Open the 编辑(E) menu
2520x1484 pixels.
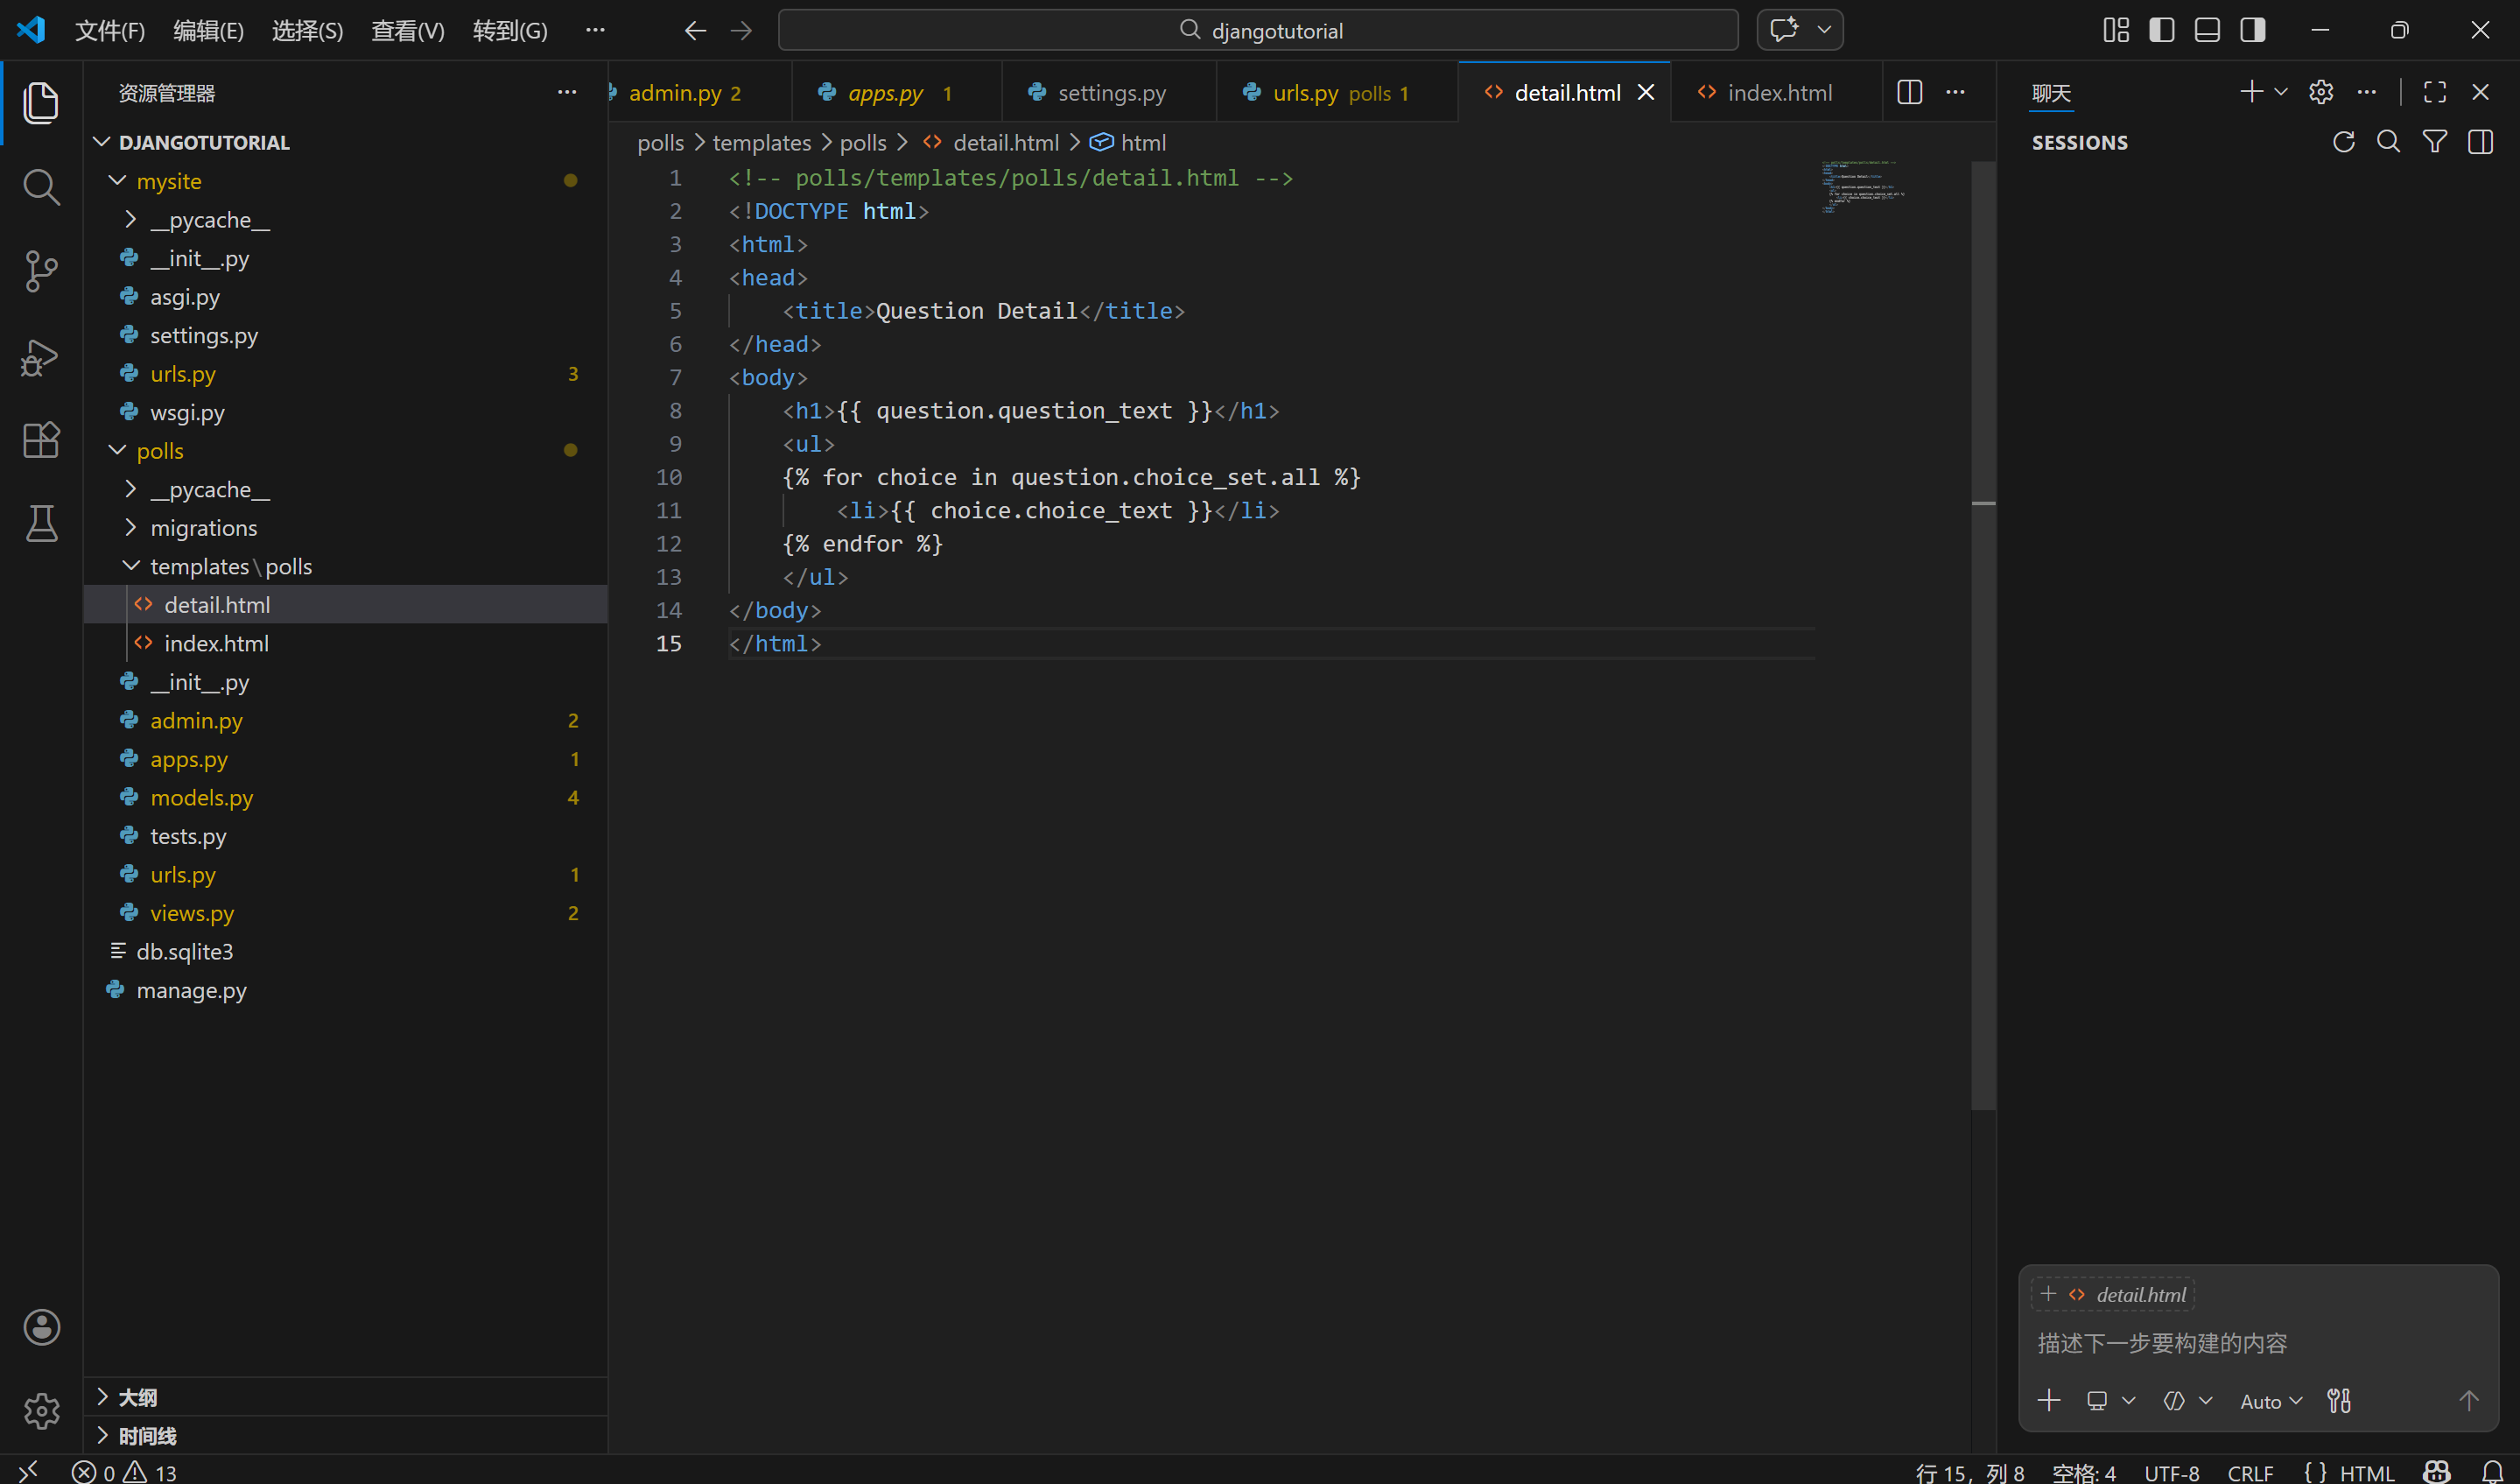click(208, 30)
